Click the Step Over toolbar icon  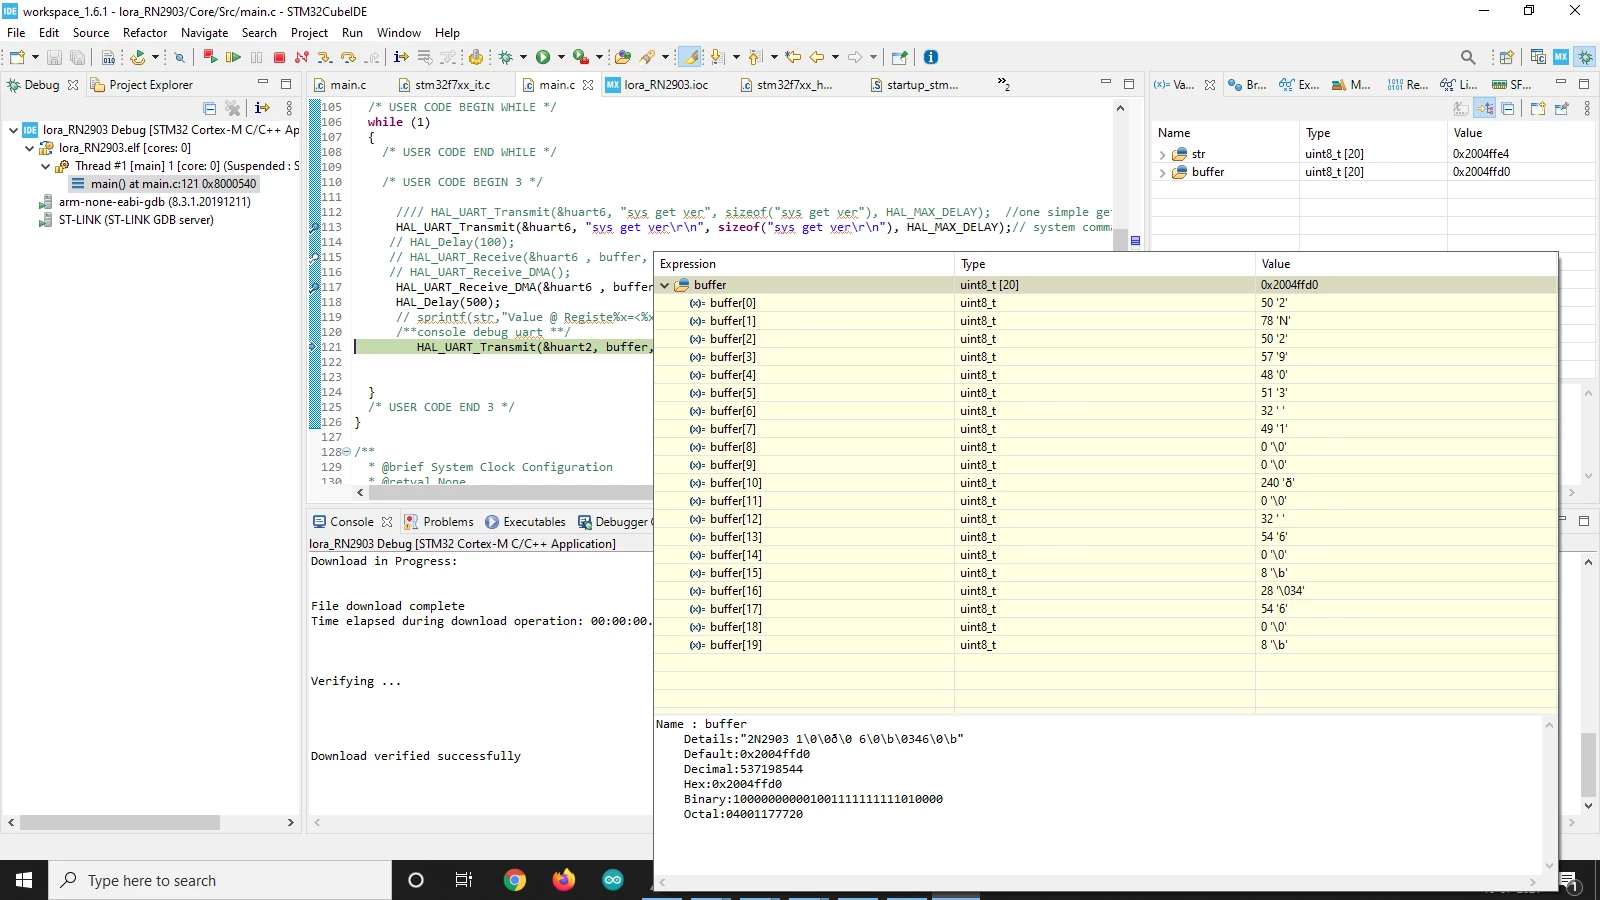click(348, 57)
